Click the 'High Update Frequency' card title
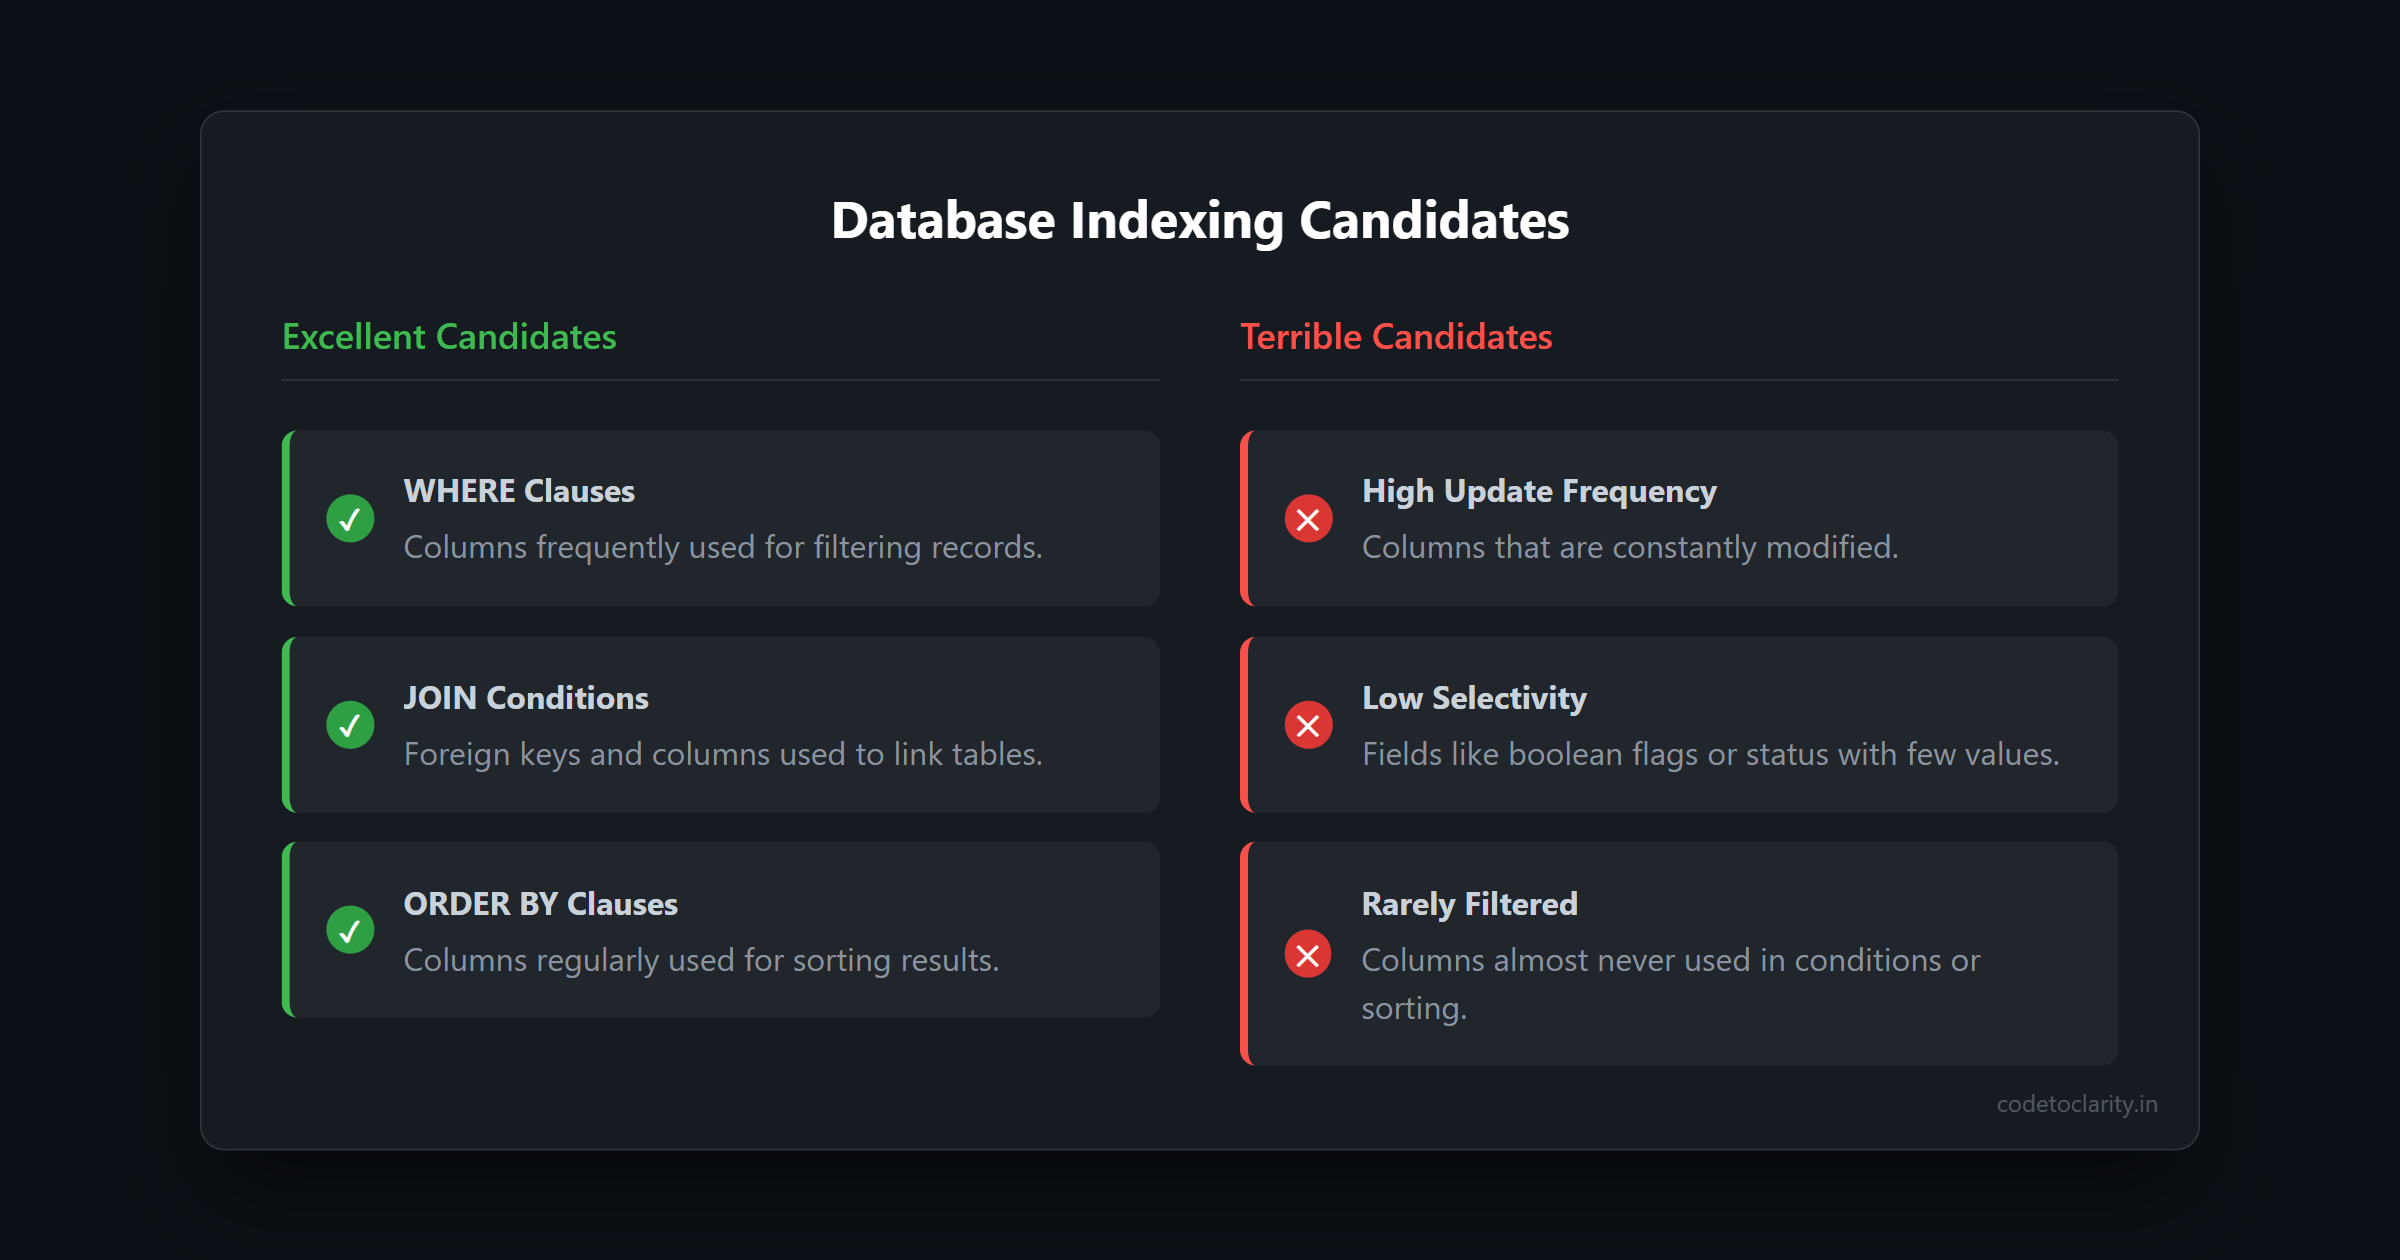 (x=1539, y=491)
